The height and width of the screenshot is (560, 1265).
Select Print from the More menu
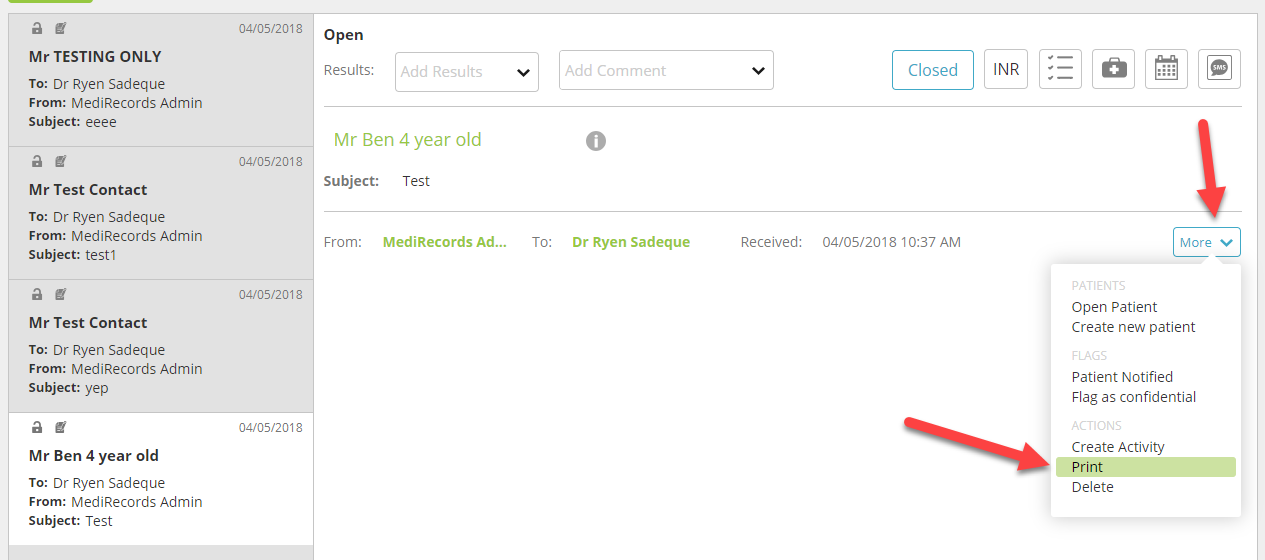click(x=1146, y=467)
